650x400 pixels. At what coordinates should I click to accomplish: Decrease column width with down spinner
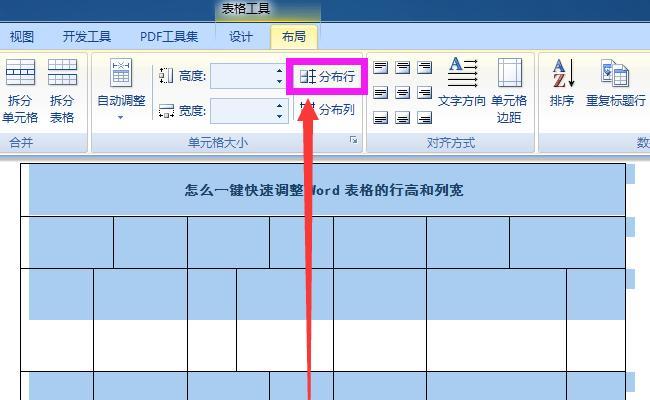[280, 116]
